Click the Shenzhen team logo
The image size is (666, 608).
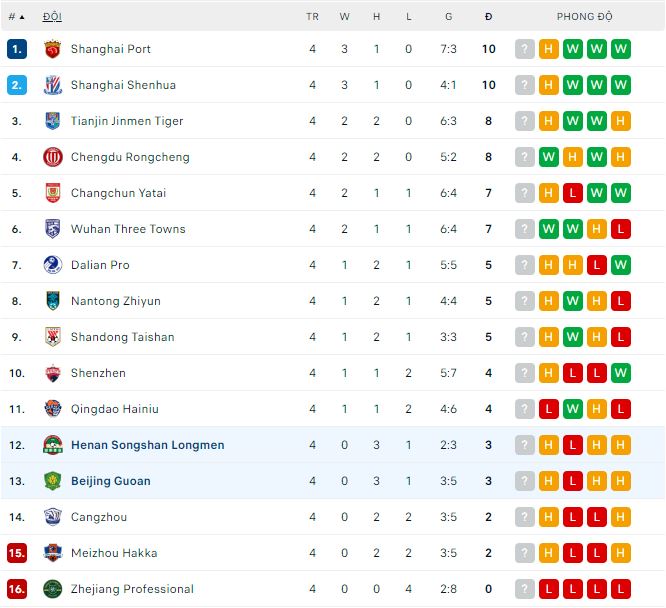[53, 373]
